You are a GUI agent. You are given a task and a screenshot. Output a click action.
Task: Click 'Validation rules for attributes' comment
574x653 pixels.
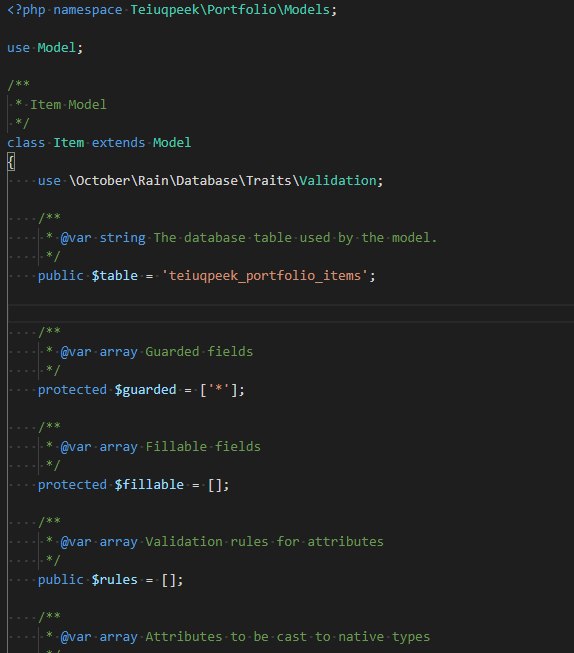coord(264,542)
